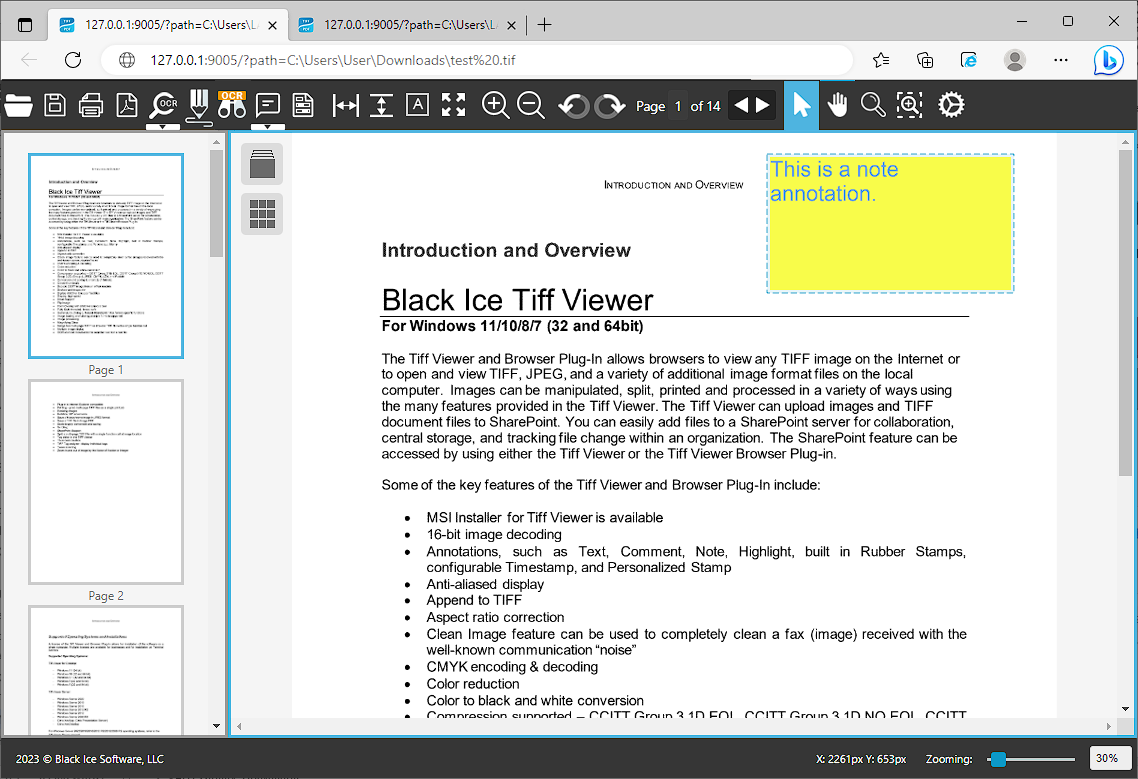Zoom out with the minus magnifier
The height and width of the screenshot is (779, 1138).
click(x=531, y=105)
